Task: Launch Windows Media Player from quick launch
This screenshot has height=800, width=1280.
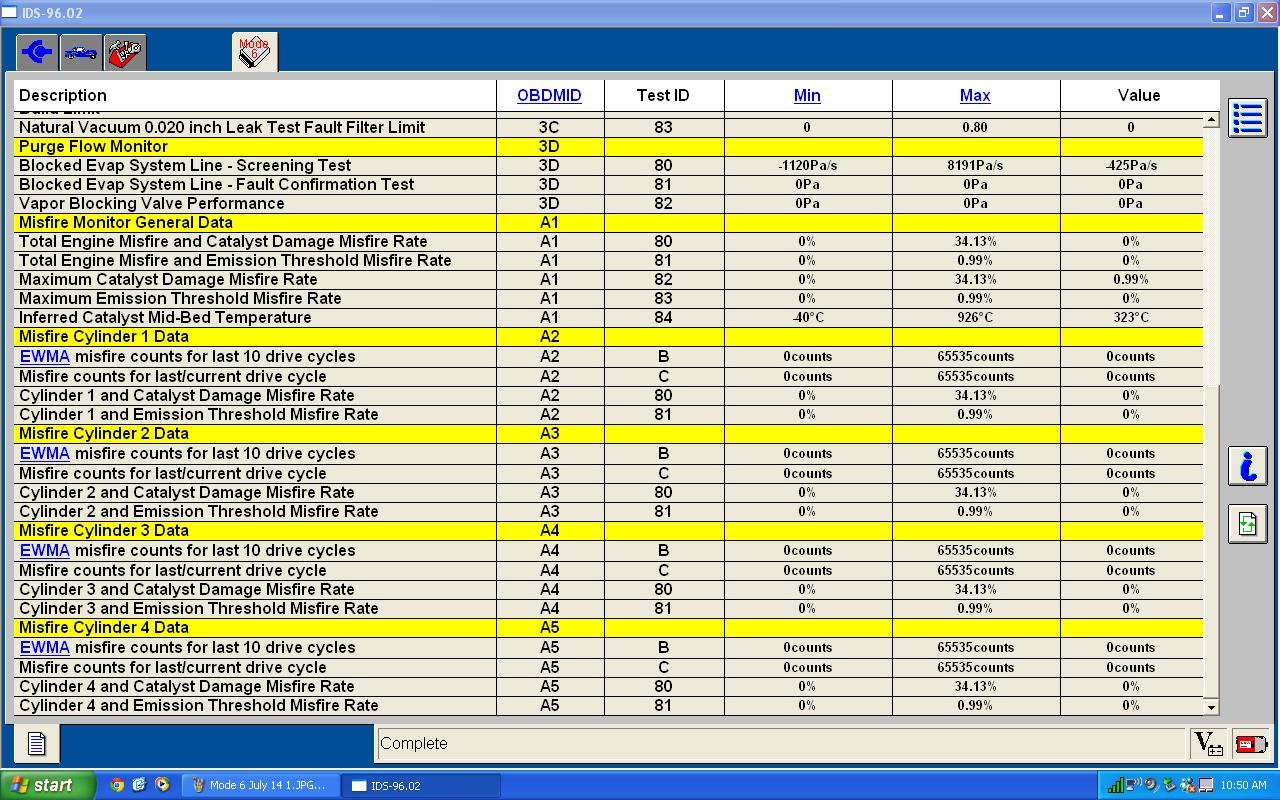Action: coord(162,785)
